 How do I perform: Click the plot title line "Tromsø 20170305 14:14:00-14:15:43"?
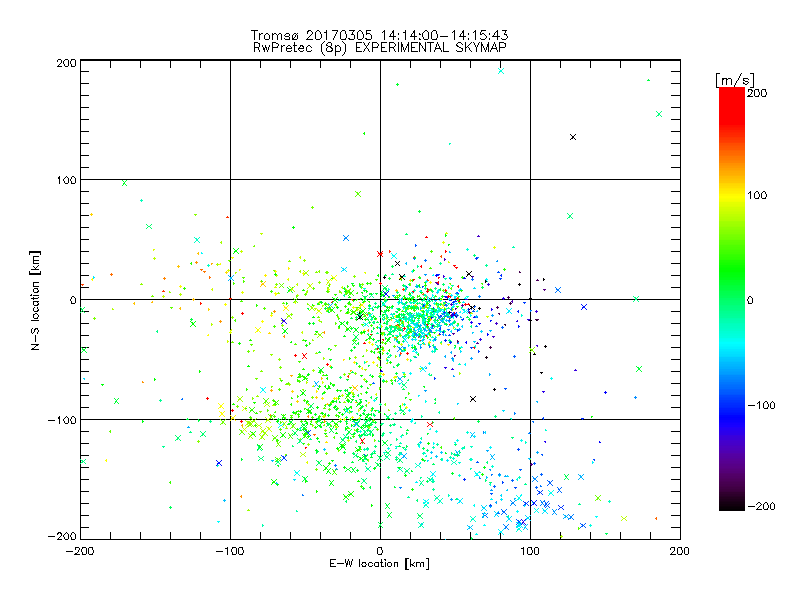coord(379,35)
